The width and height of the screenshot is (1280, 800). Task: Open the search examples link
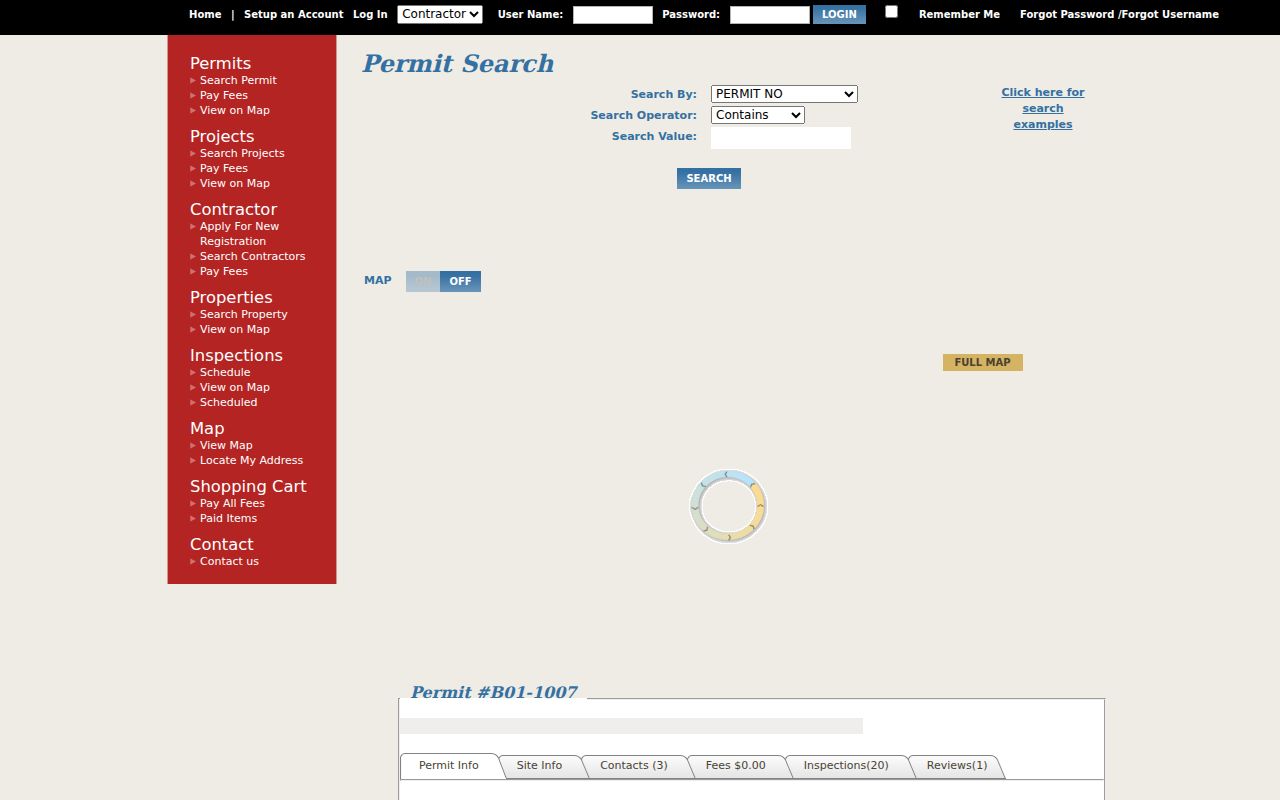1043,108
